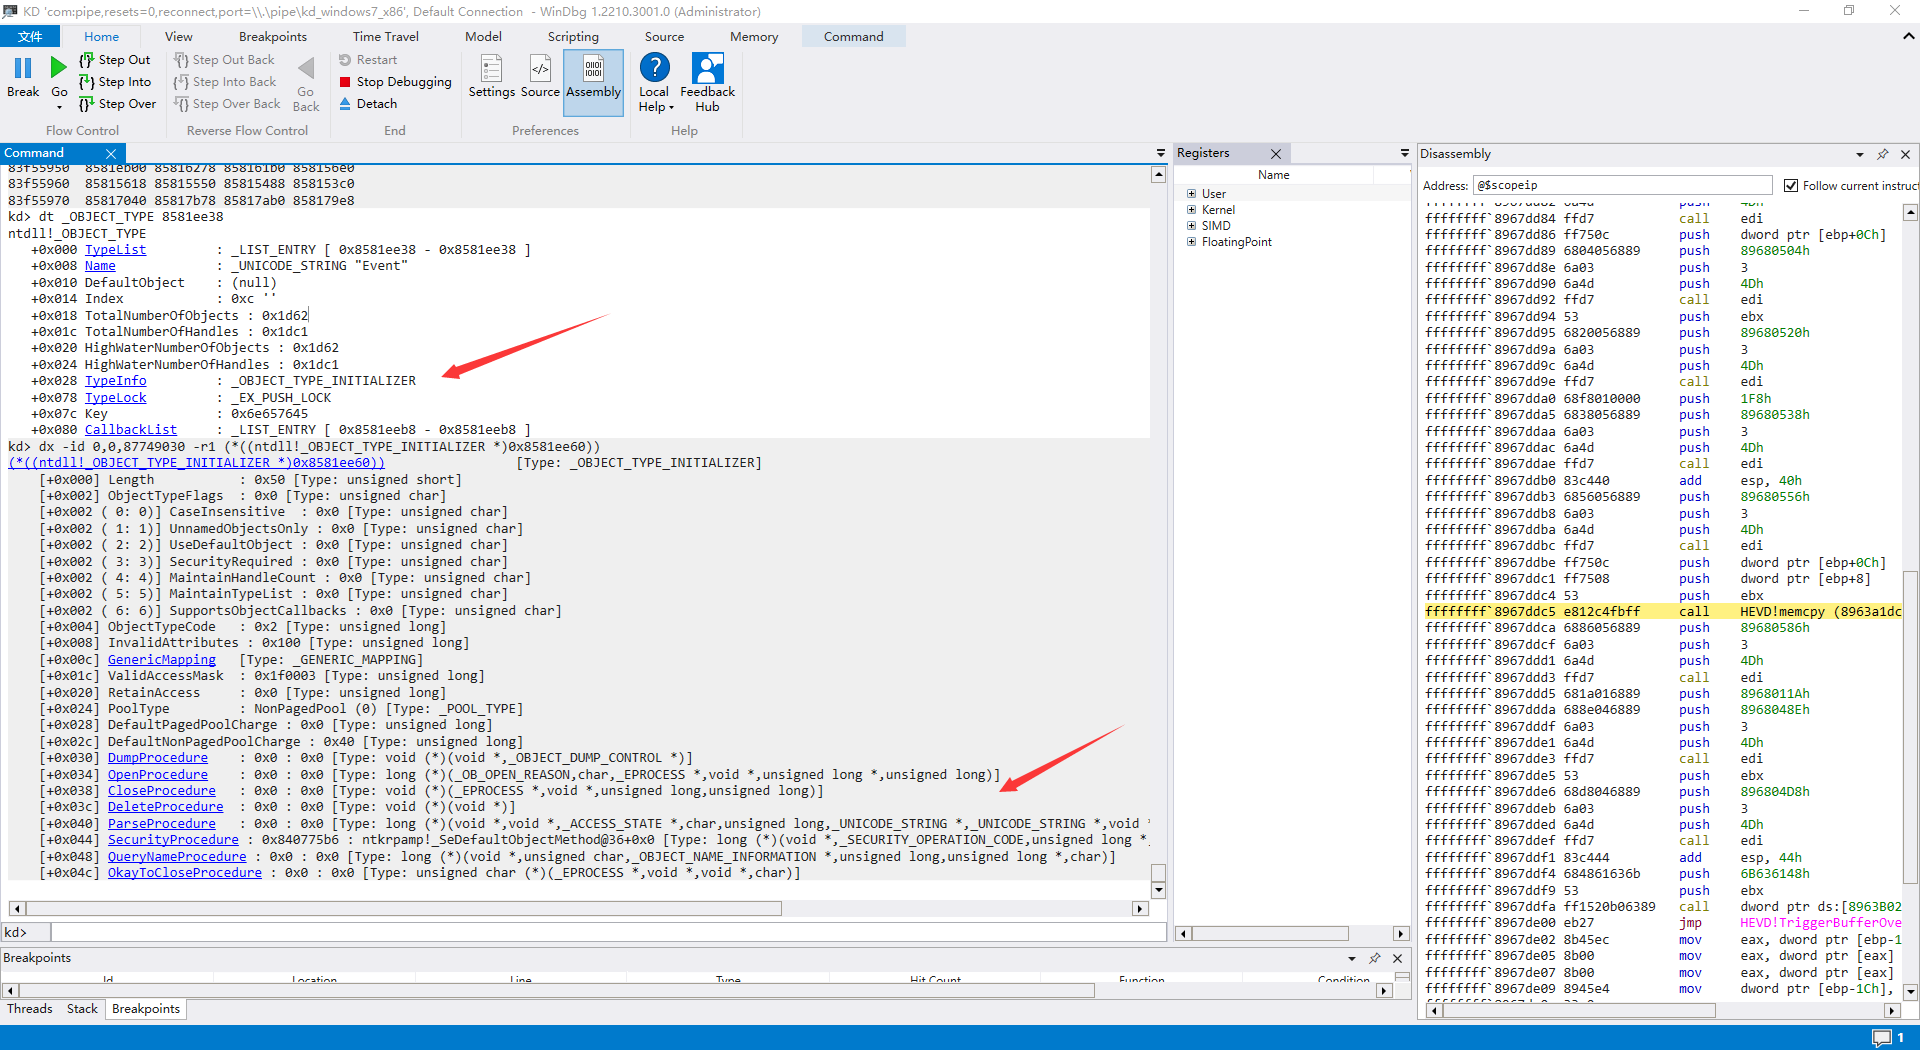The image size is (1920, 1050).
Task: Click the Go play icon
Action: pyautogui.click(x=59, y=68)
